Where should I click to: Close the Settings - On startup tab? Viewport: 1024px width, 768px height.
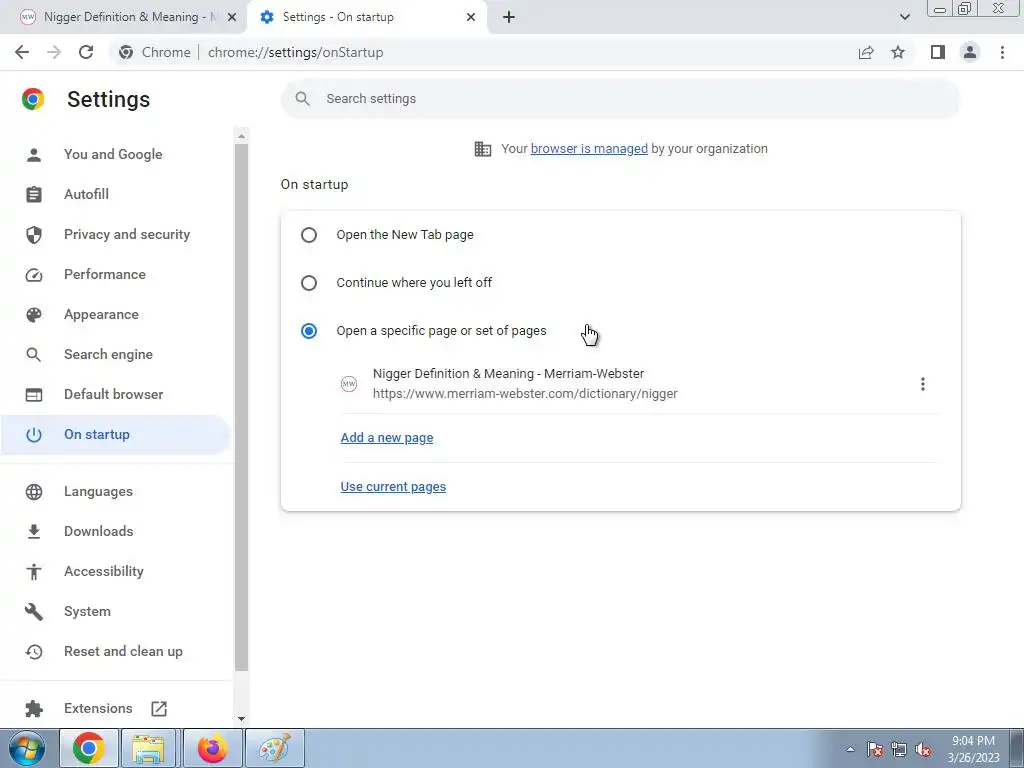click(471, 17)
